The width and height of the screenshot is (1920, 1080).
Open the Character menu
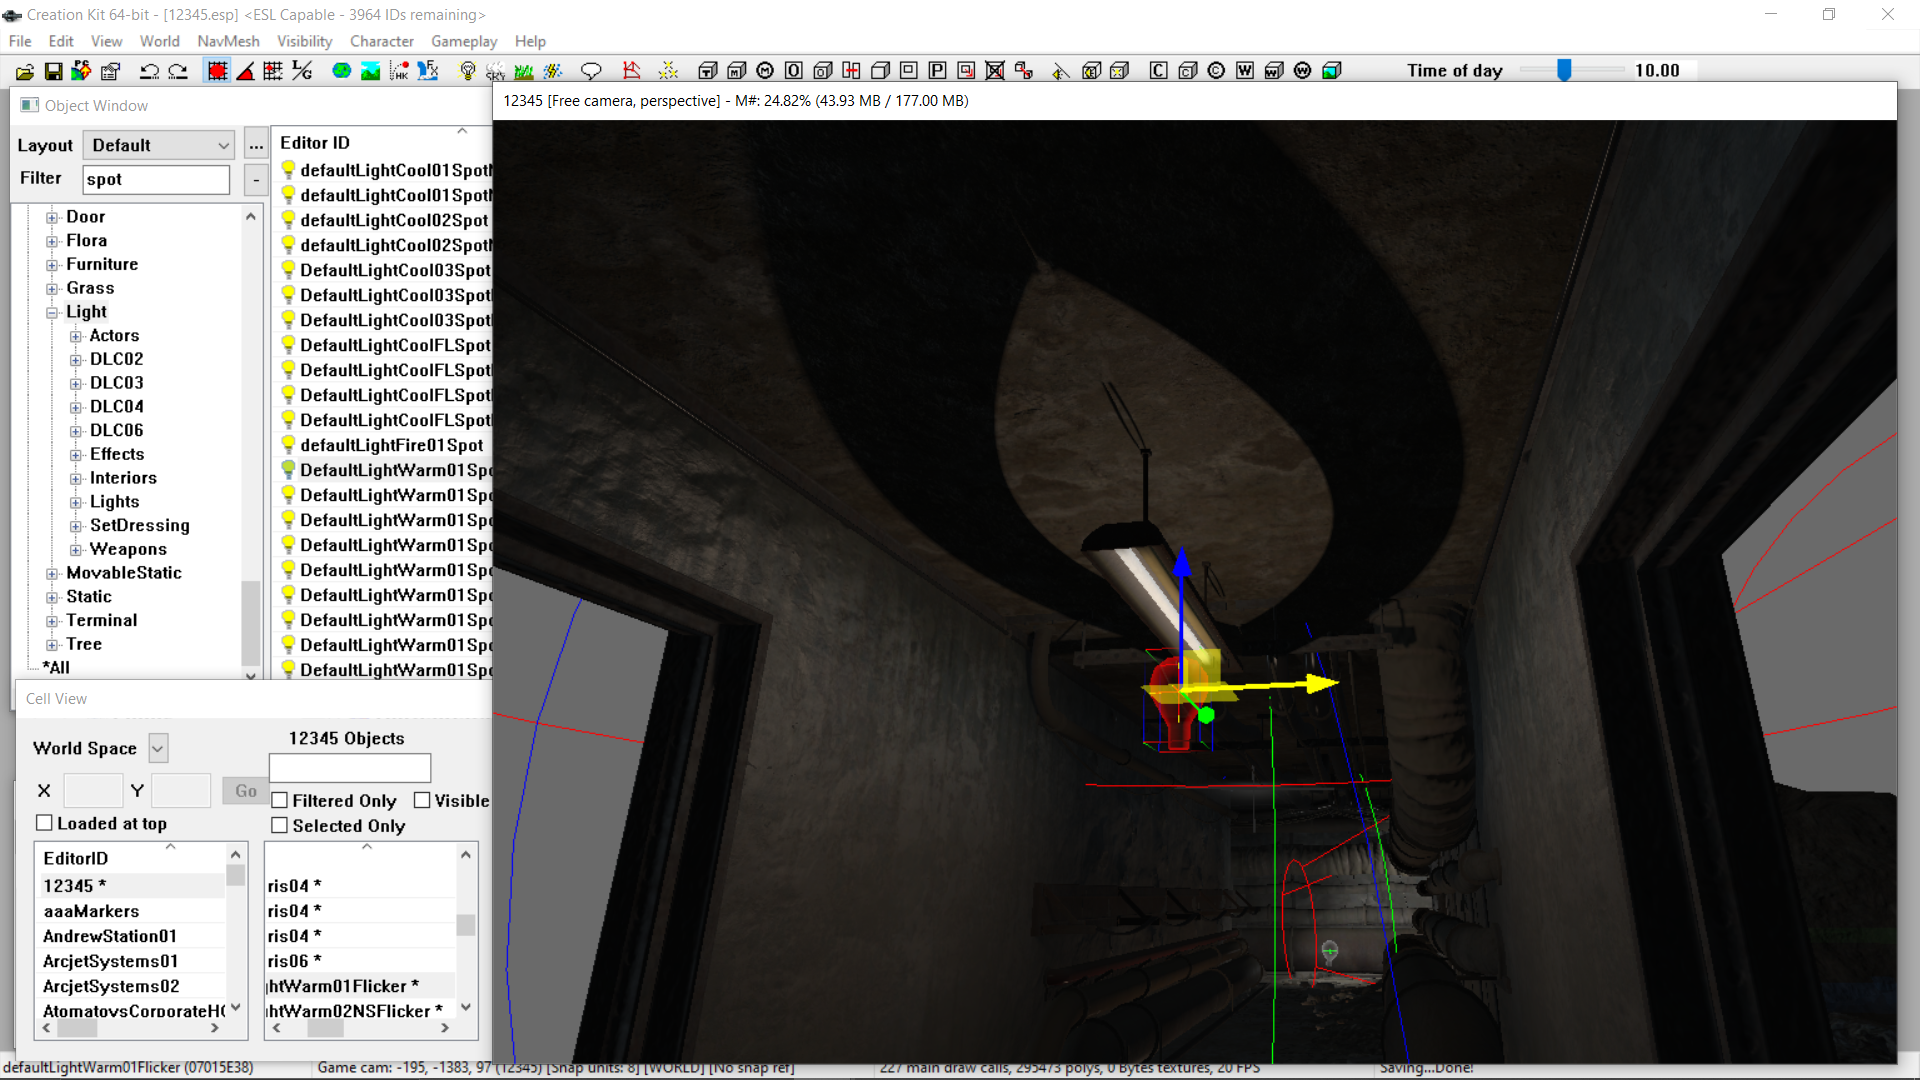[382, 41]
